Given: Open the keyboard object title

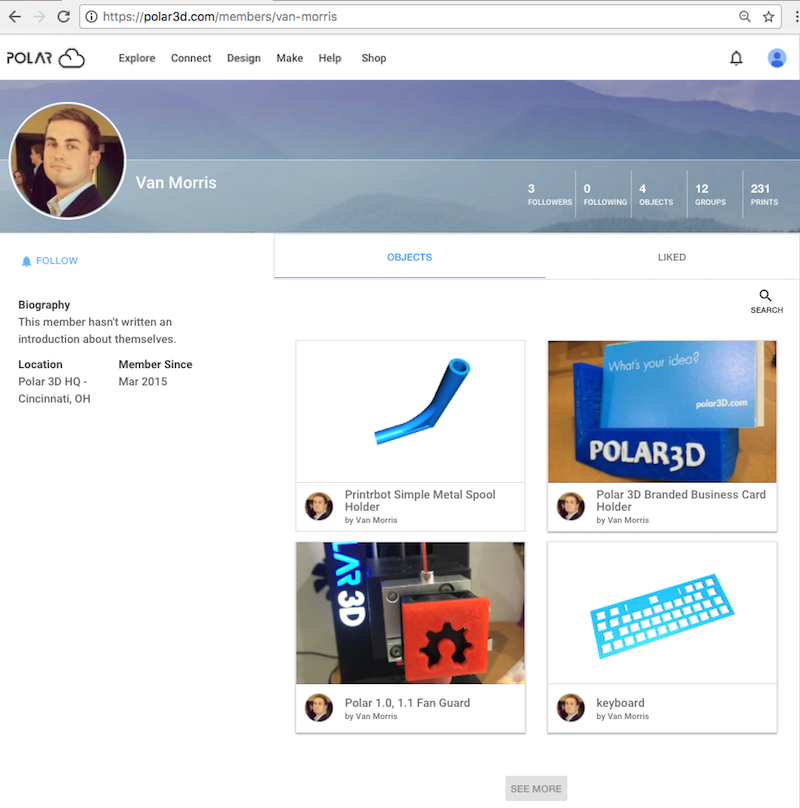Looking at the screenshot, I should coord(620,703).
